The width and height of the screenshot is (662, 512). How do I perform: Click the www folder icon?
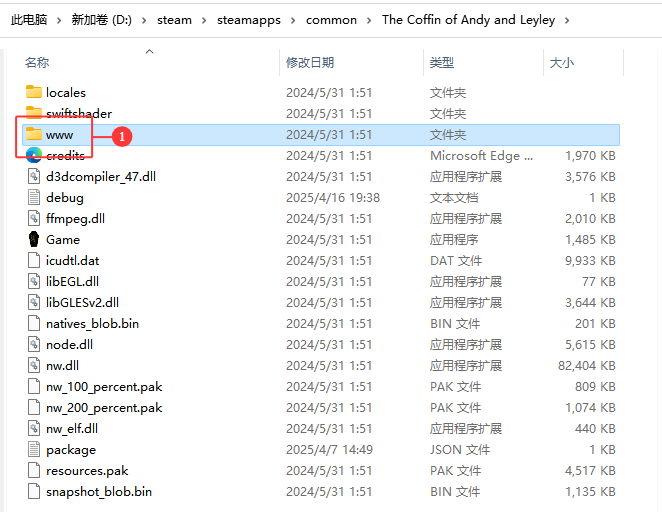tap(34, 134)
